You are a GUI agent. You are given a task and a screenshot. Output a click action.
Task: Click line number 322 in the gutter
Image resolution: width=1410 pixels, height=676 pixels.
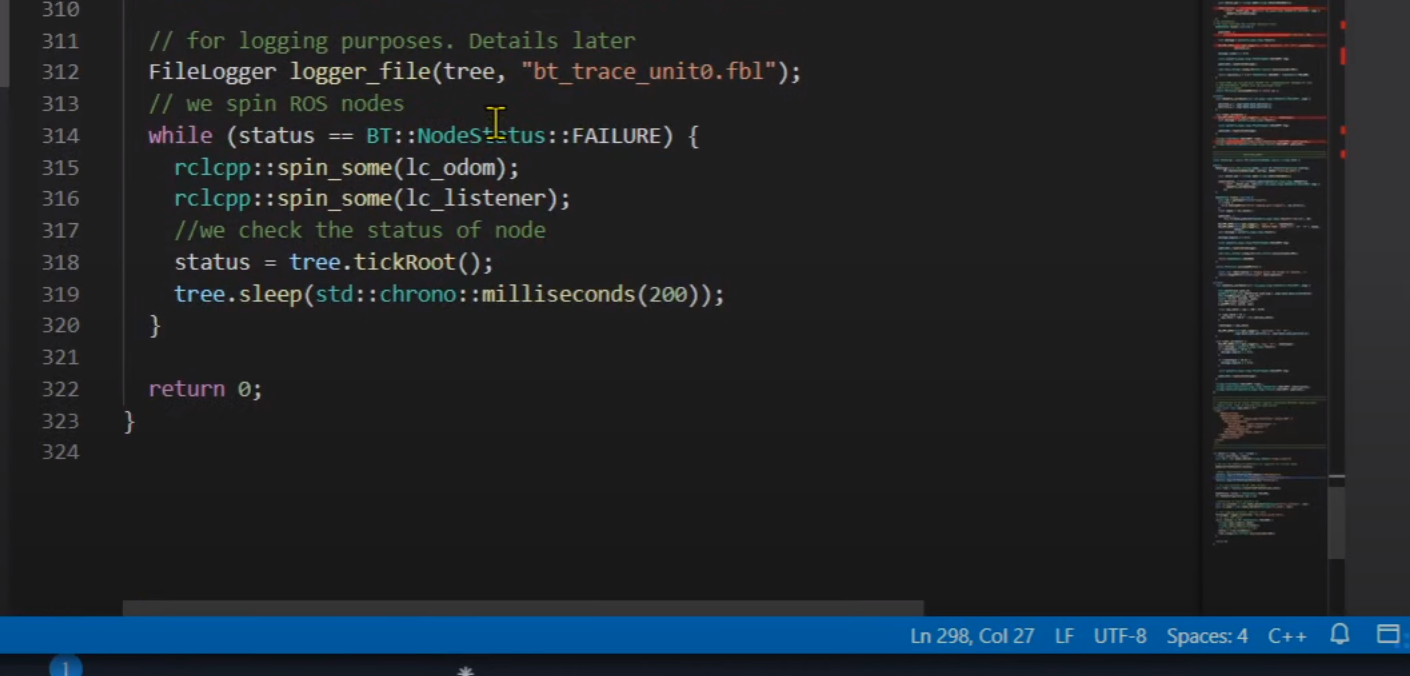pyautogui.click(x=60, y=389)
